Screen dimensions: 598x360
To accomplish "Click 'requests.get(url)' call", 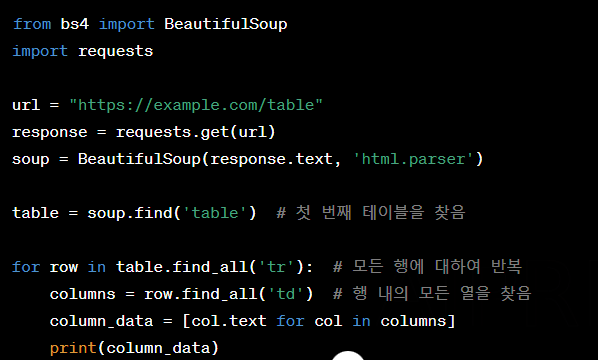I will tap(195, 132).
